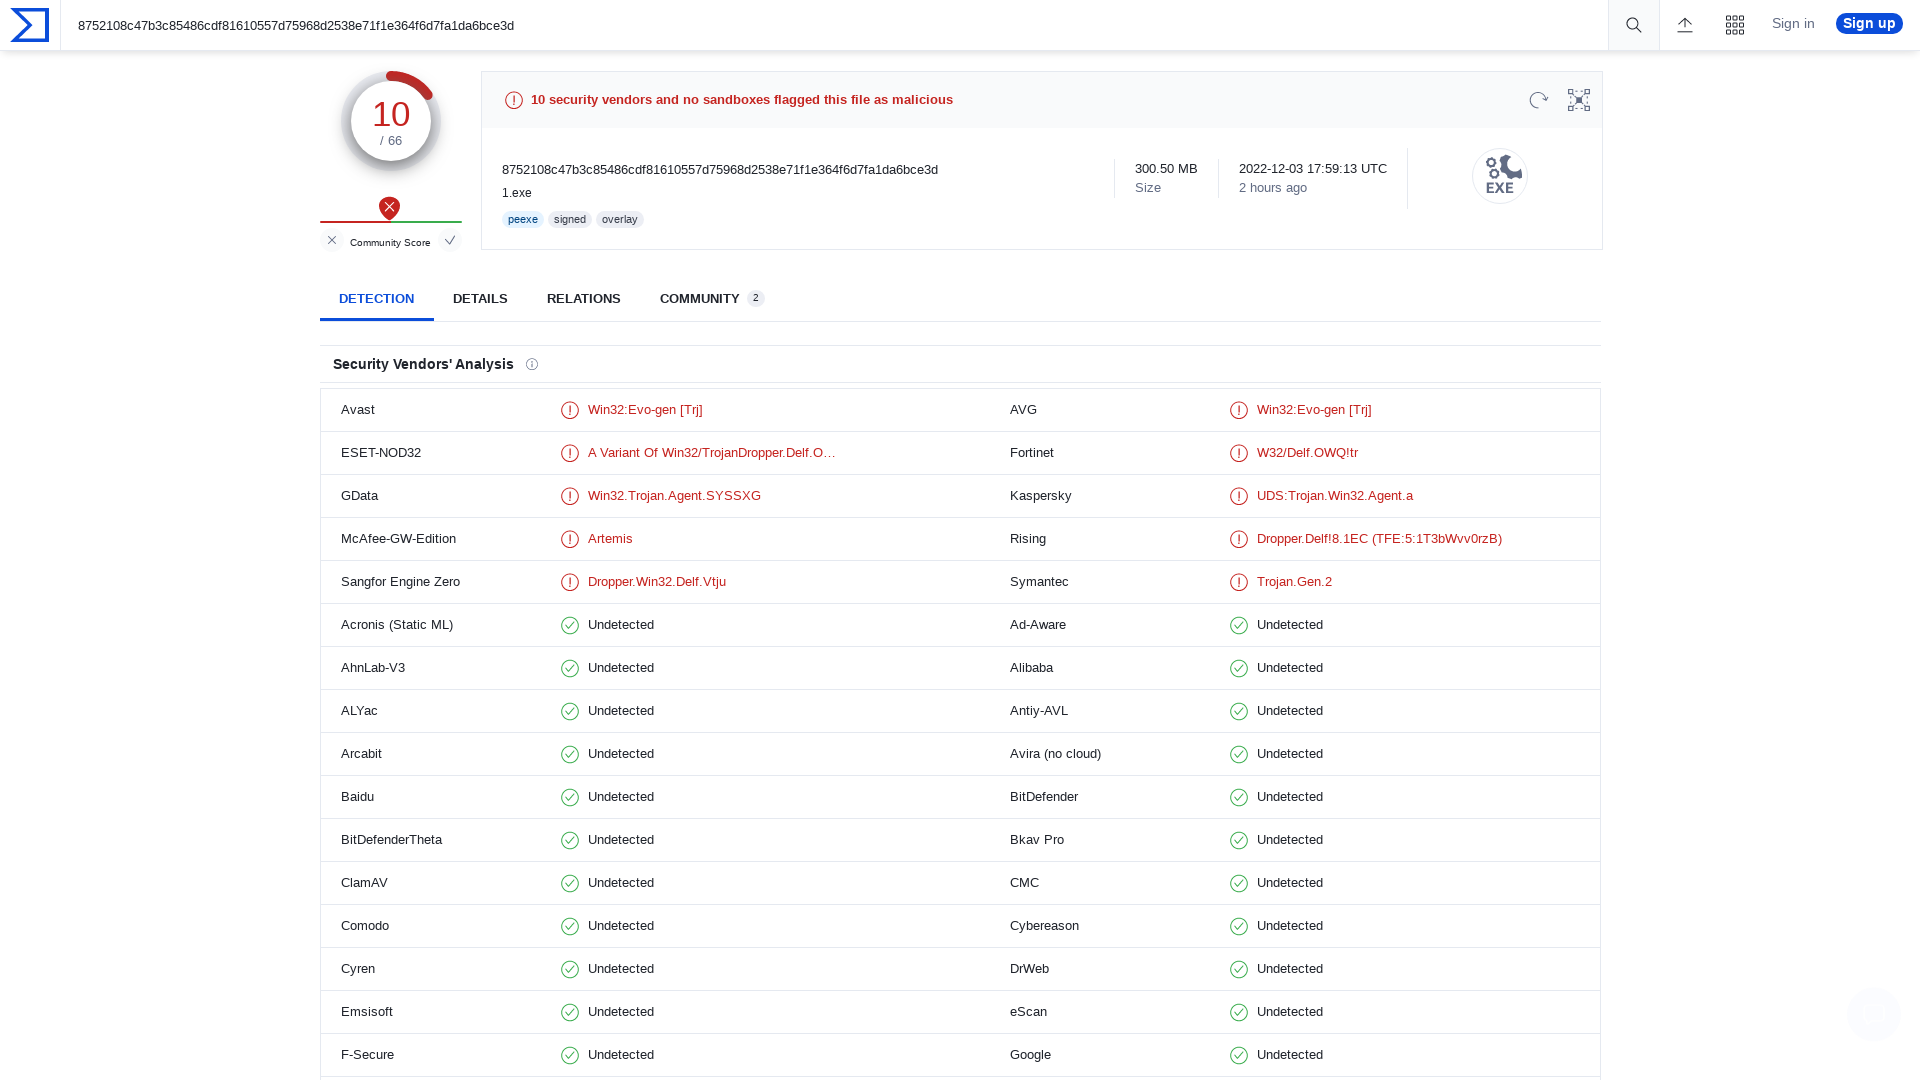Open the COMMUNITY tab
This screenshot has width=1920, height=1080.
[699, 298]
